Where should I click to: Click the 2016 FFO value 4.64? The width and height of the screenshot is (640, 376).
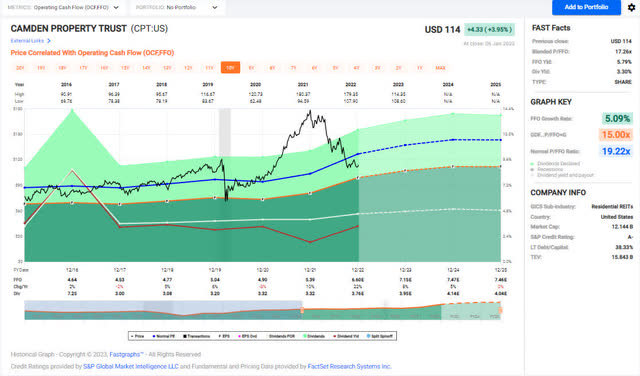[72, 280]
